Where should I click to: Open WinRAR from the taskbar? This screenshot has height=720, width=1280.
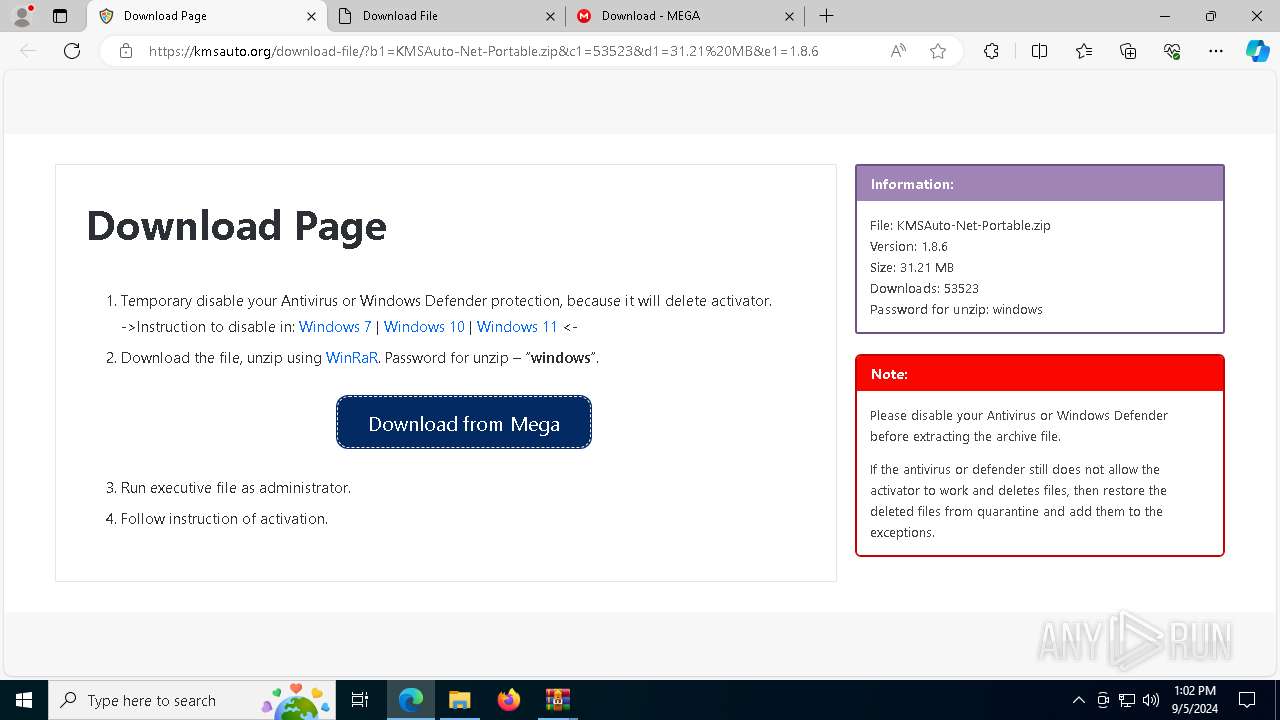557,700
